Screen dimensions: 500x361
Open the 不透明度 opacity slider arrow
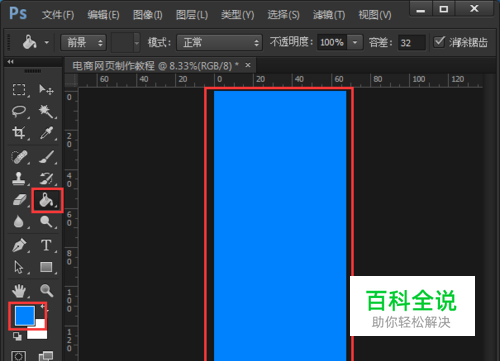[355, 43]
